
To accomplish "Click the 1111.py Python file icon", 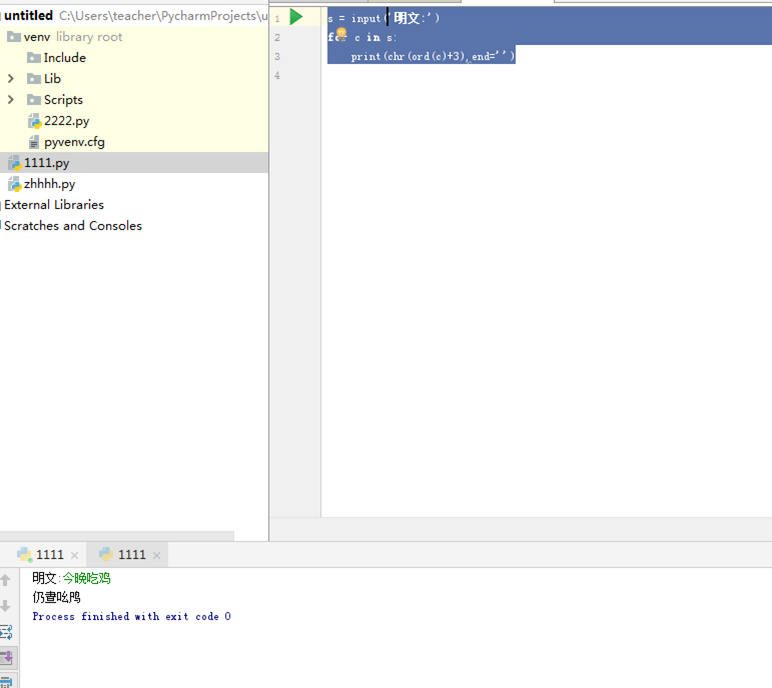I will (15, 163).
